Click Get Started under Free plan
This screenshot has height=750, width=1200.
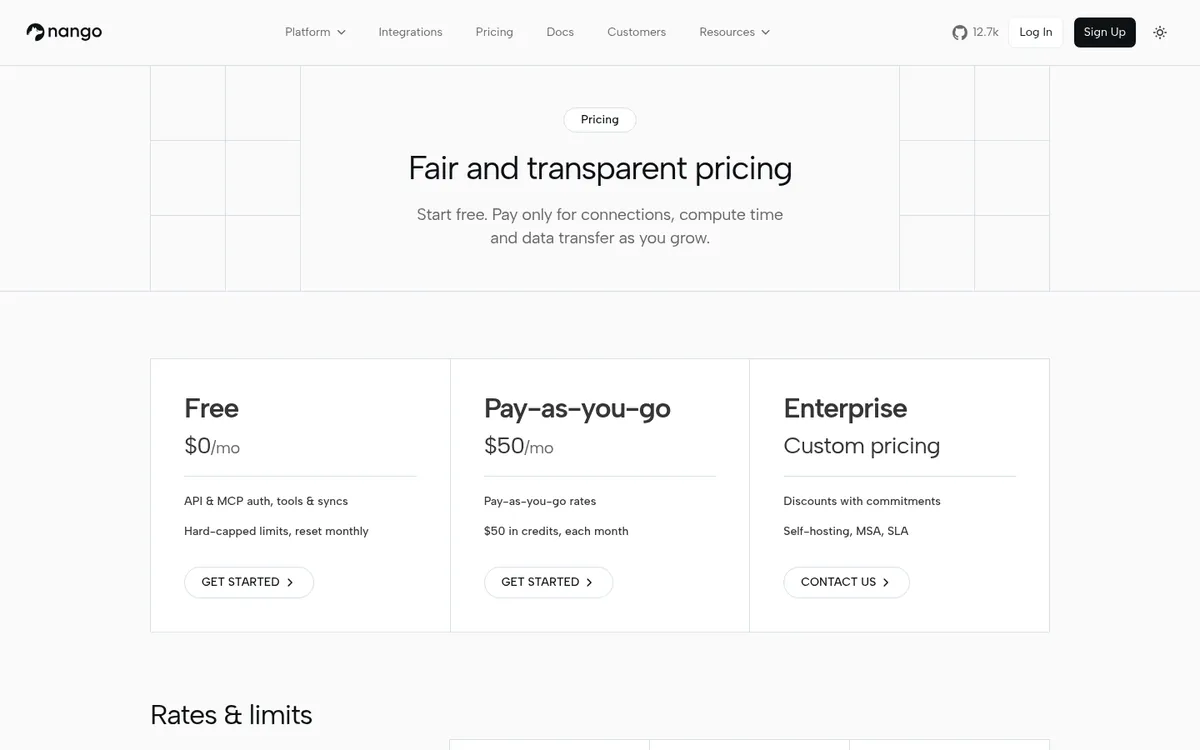249,582
